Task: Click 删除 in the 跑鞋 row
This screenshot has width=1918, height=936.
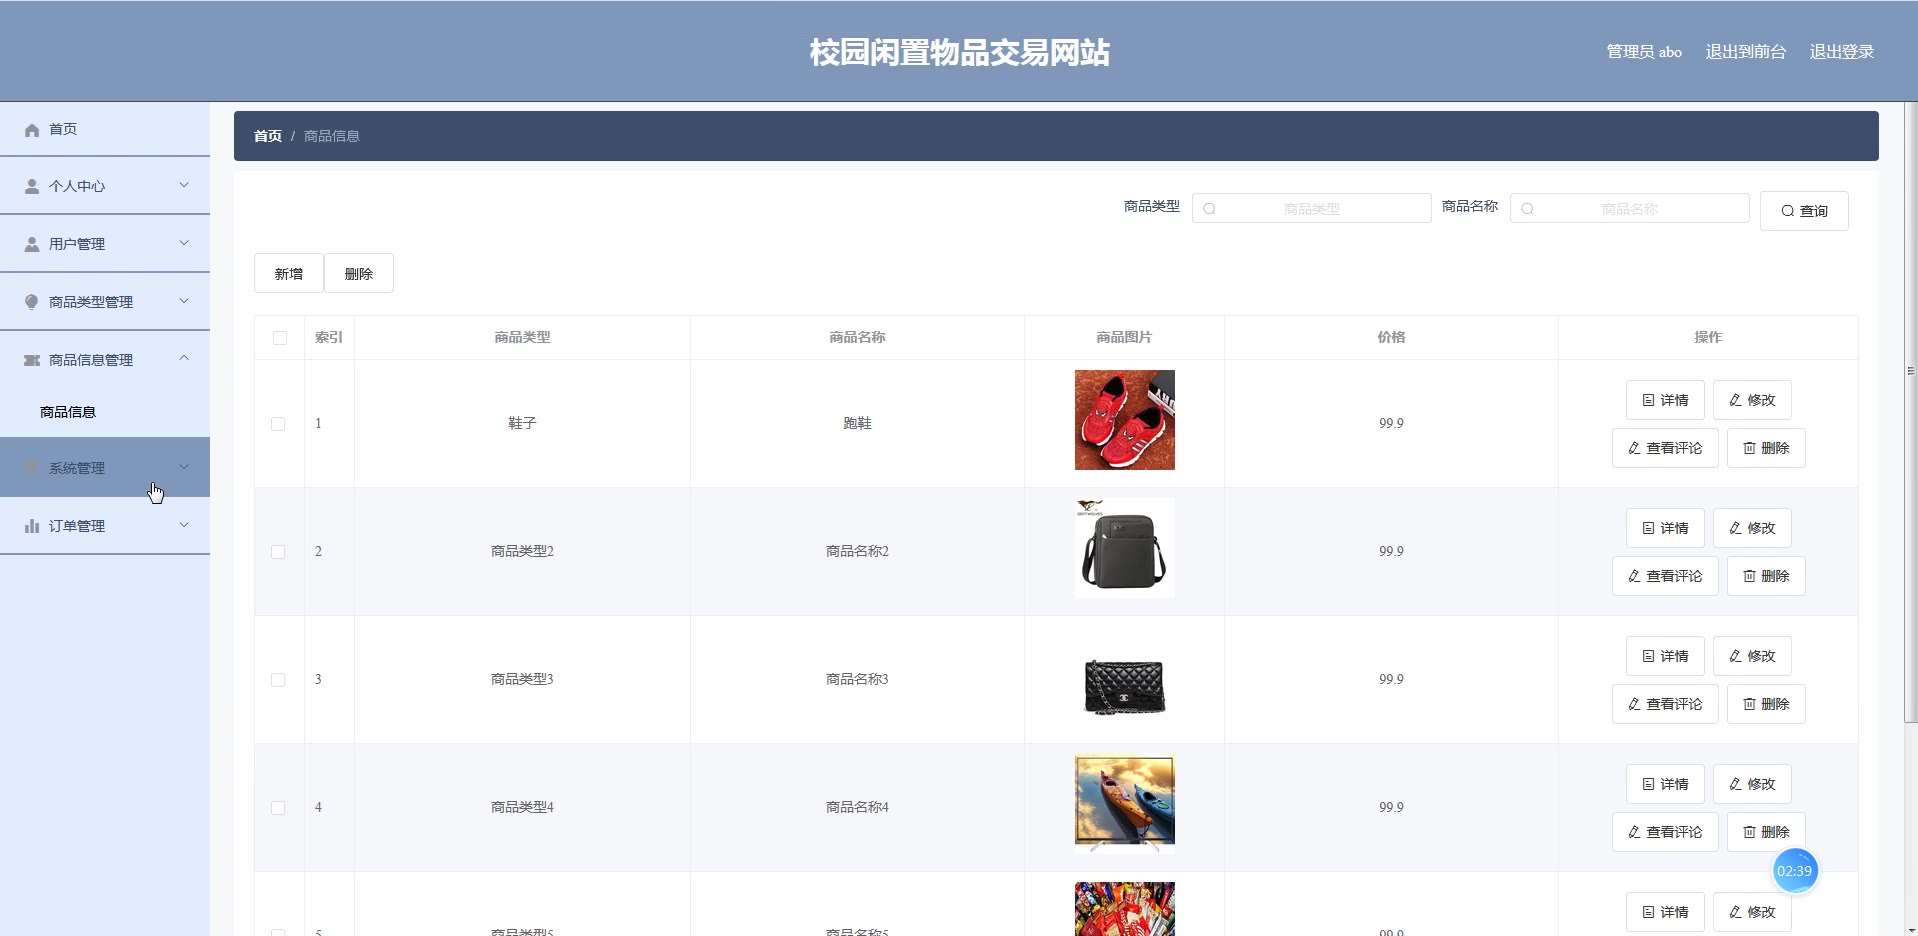Action: point(1766,448)
